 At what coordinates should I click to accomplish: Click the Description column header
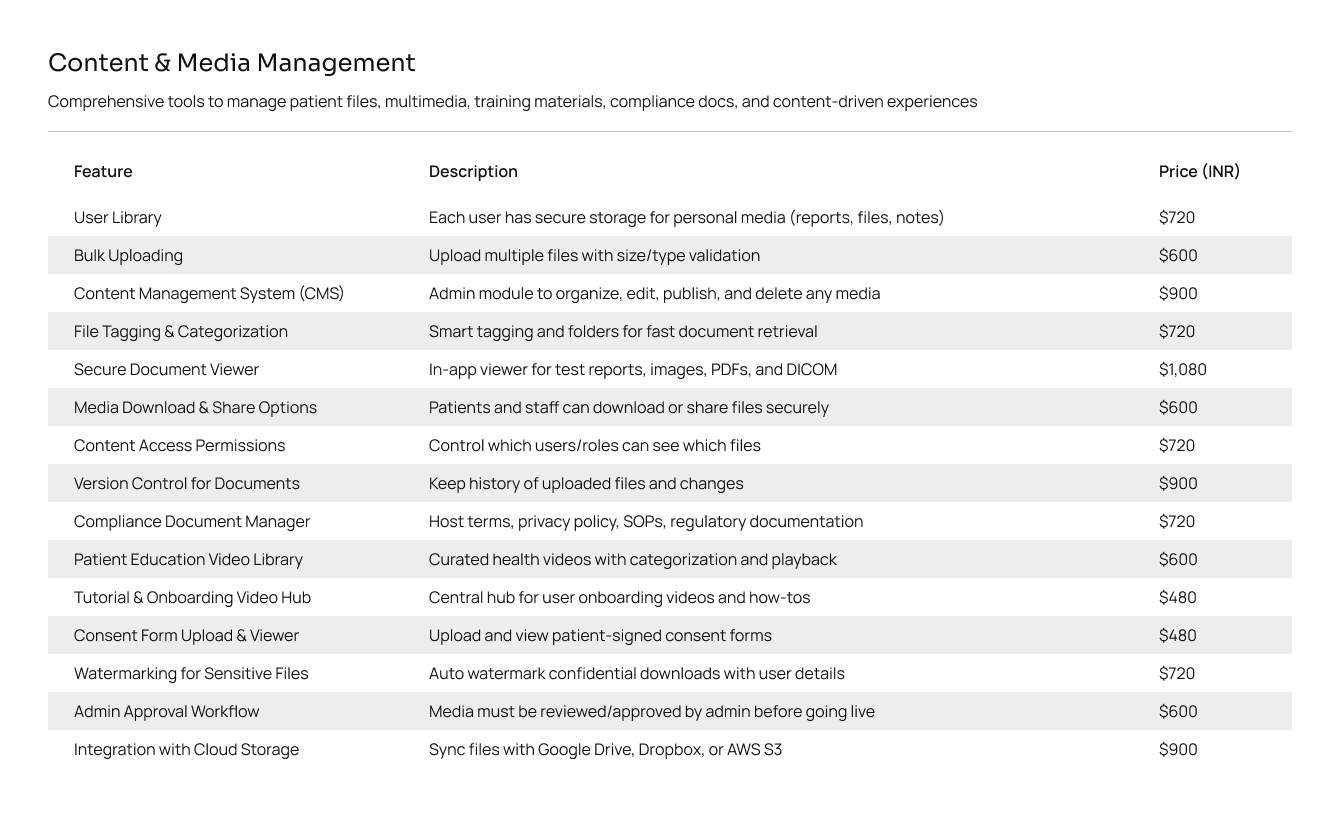(x=473, y=171)
